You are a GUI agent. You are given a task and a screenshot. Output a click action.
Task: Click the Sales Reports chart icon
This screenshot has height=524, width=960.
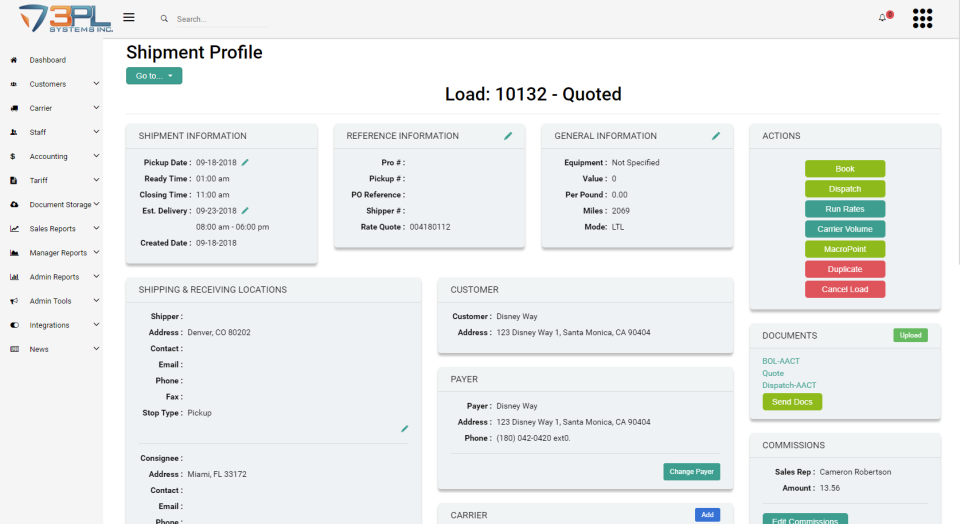click(x=14, y=229)
